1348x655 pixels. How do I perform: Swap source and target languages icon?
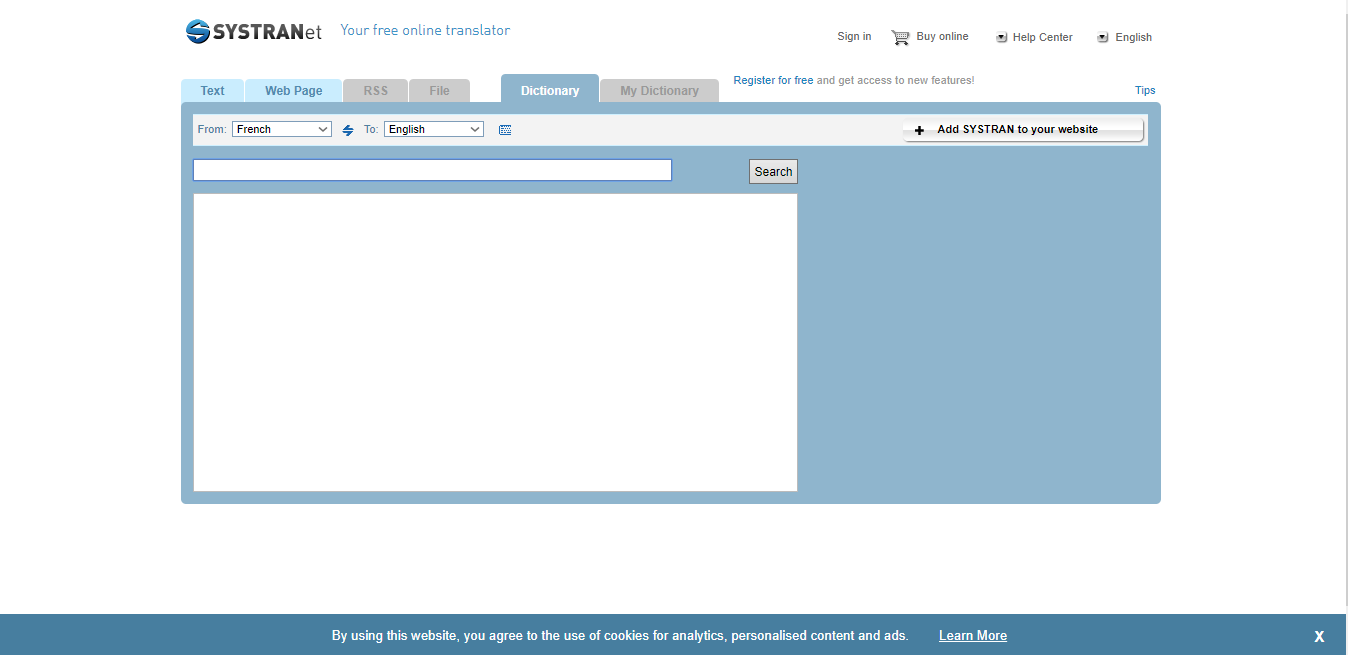pos(348,130)
